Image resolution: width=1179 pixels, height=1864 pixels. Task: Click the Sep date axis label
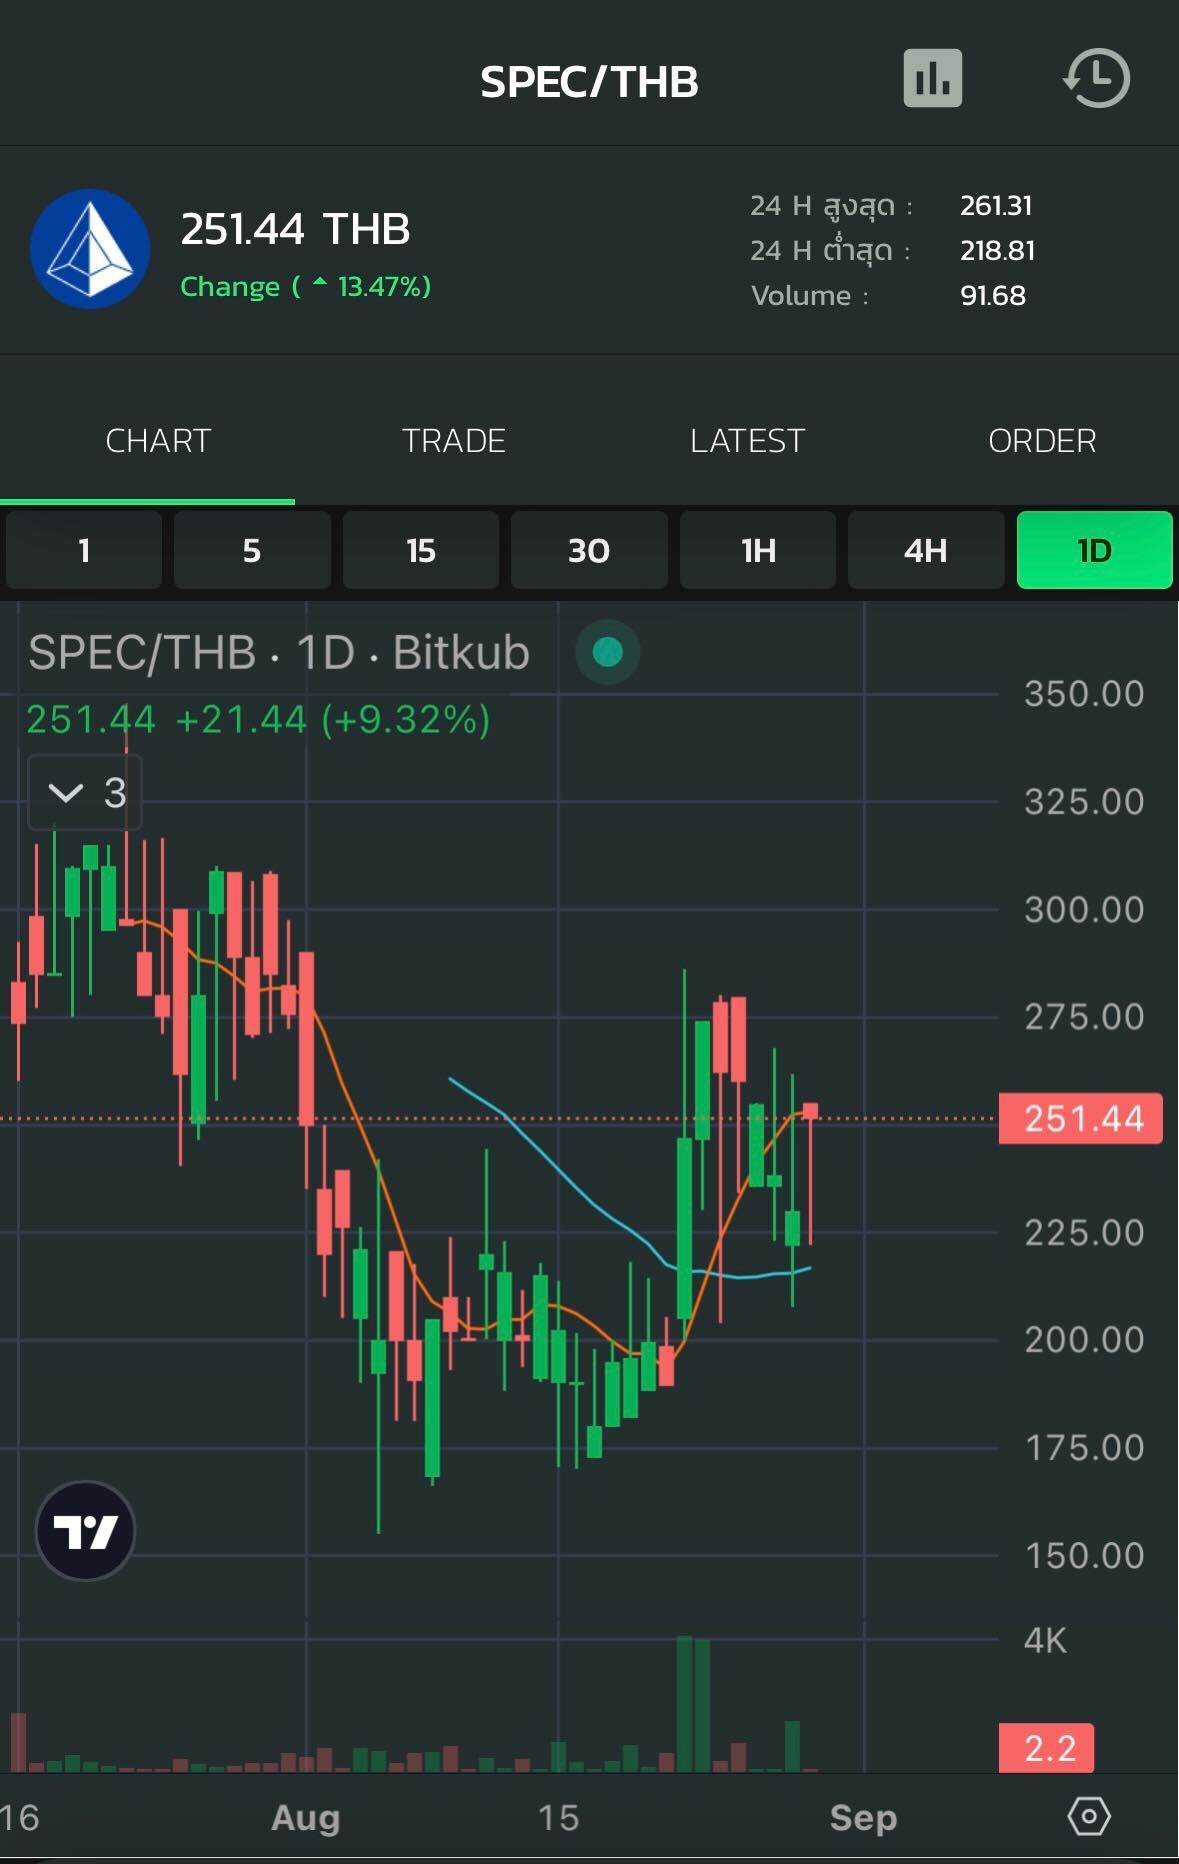[863, 1817]
